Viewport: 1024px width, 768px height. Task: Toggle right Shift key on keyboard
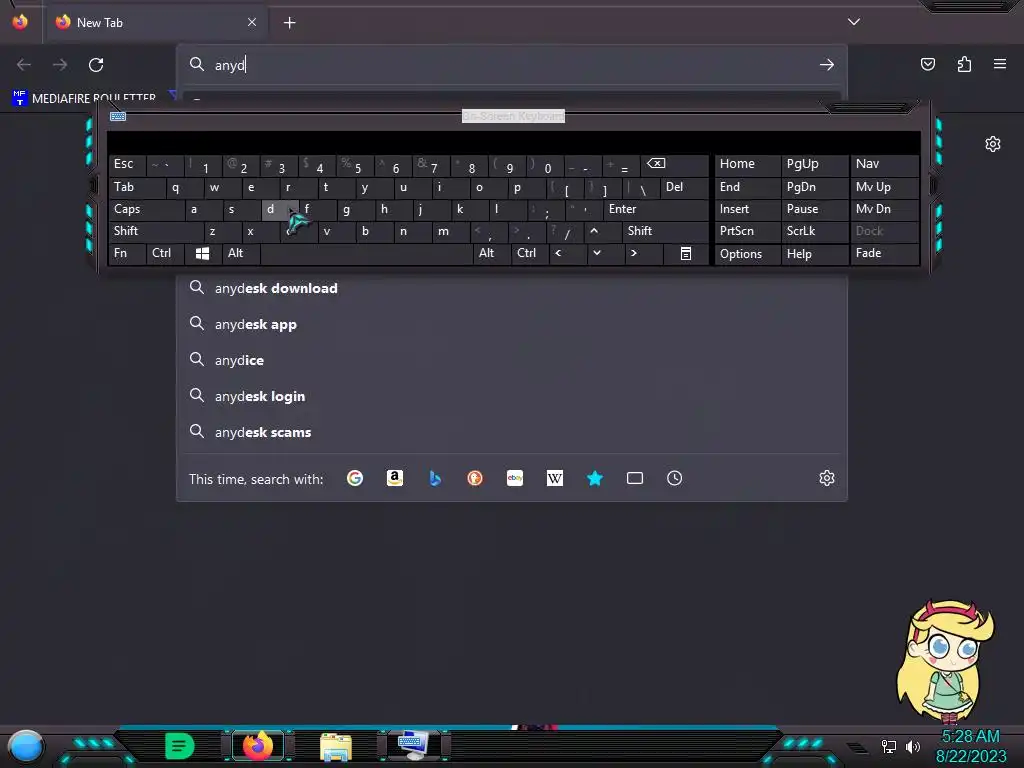click(665, 231)
